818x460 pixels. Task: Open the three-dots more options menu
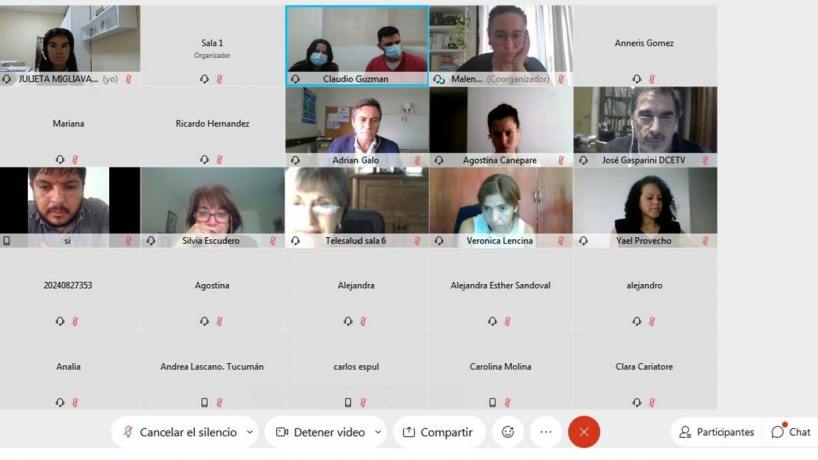[546, 432]
